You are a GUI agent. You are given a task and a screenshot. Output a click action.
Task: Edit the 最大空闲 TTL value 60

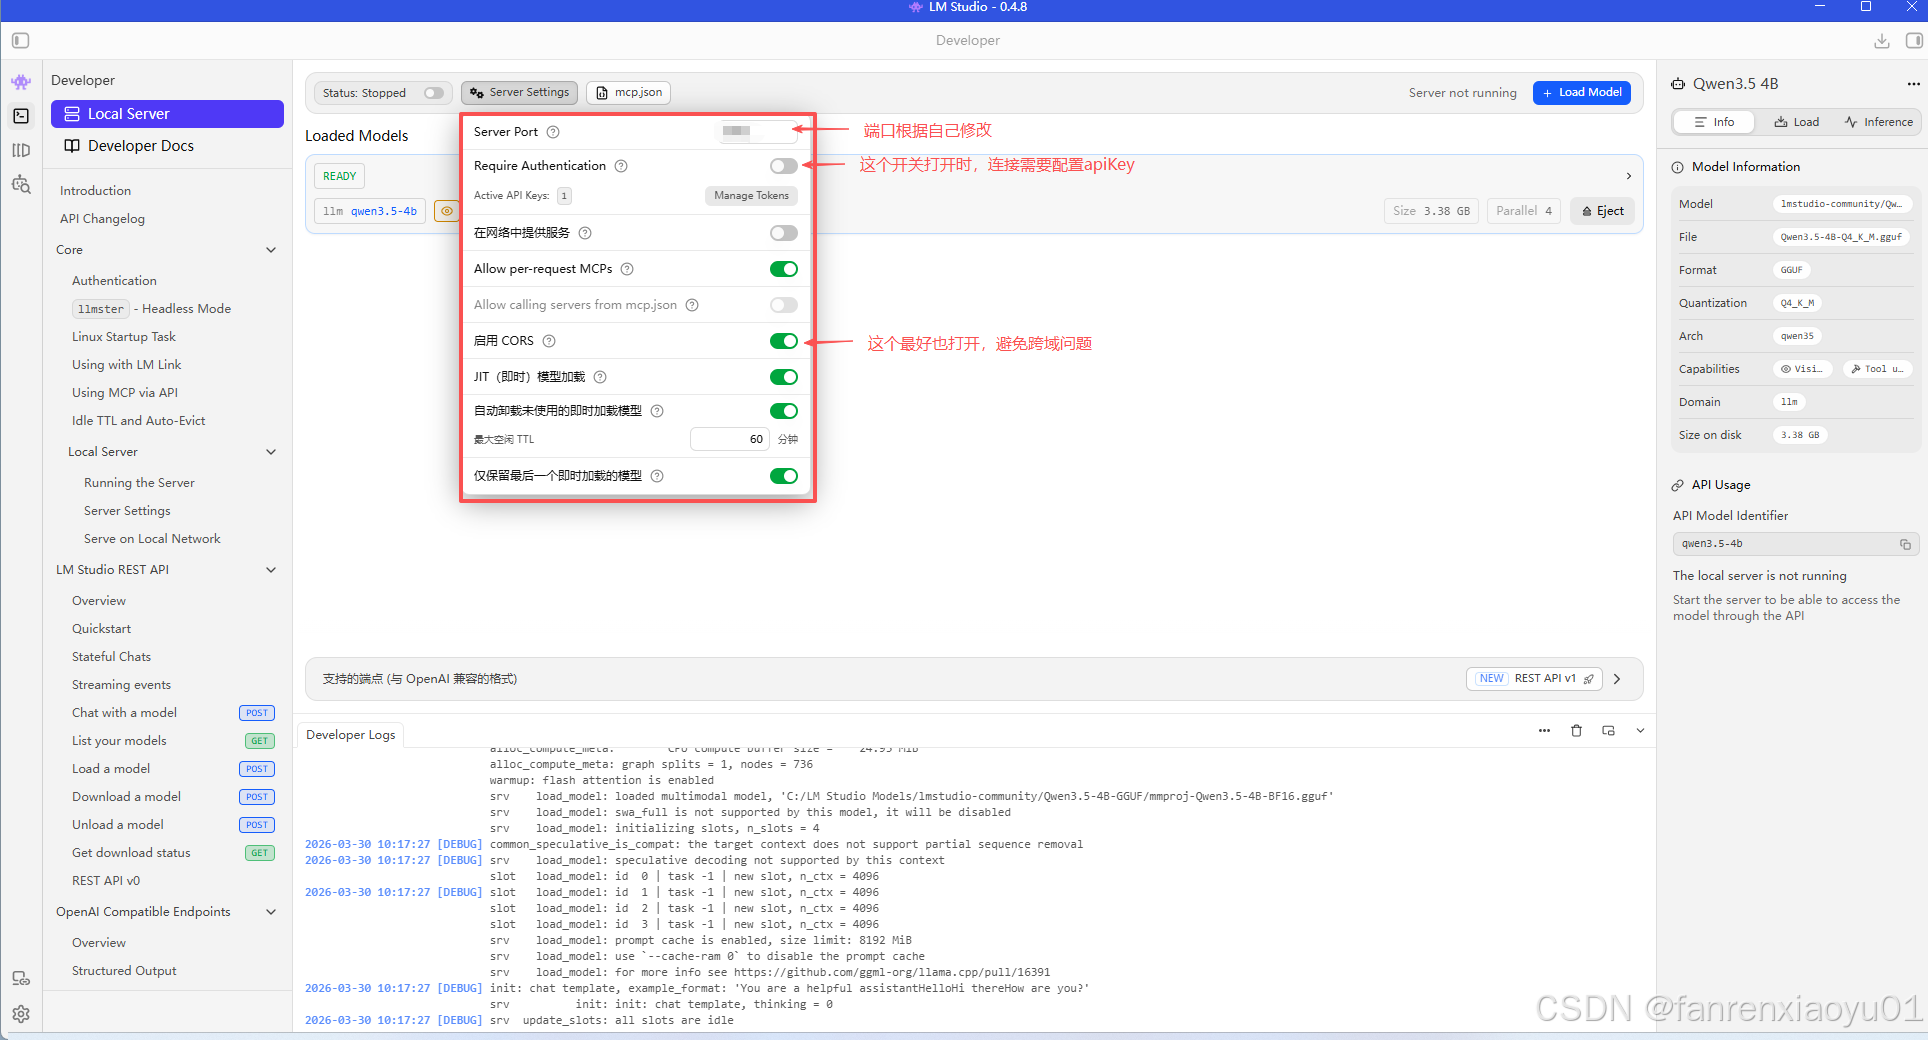pos(729,439)
